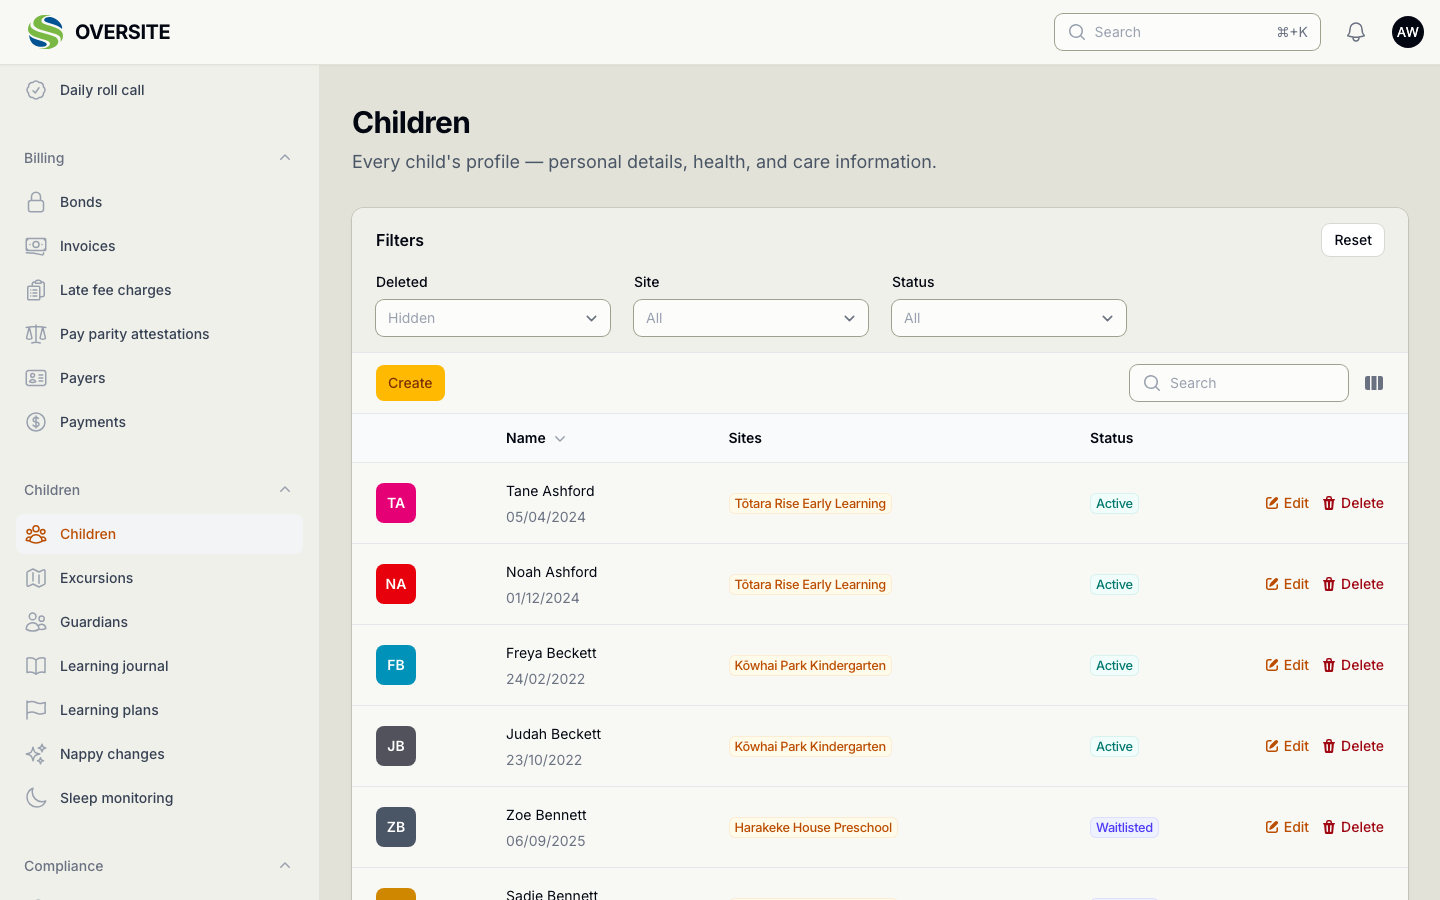Open Nappy changes page
1440x900 pixels.
coord(160,754)
